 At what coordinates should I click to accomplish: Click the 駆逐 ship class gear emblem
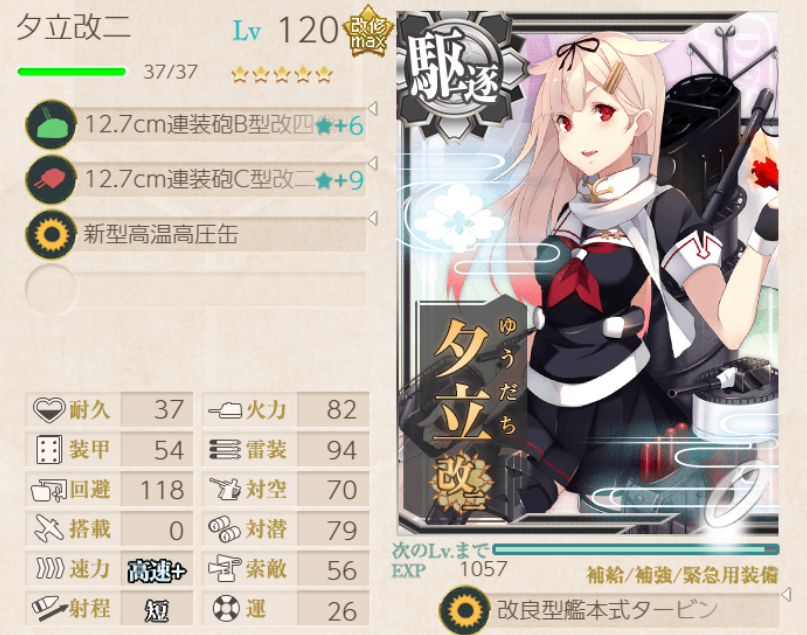455,72
